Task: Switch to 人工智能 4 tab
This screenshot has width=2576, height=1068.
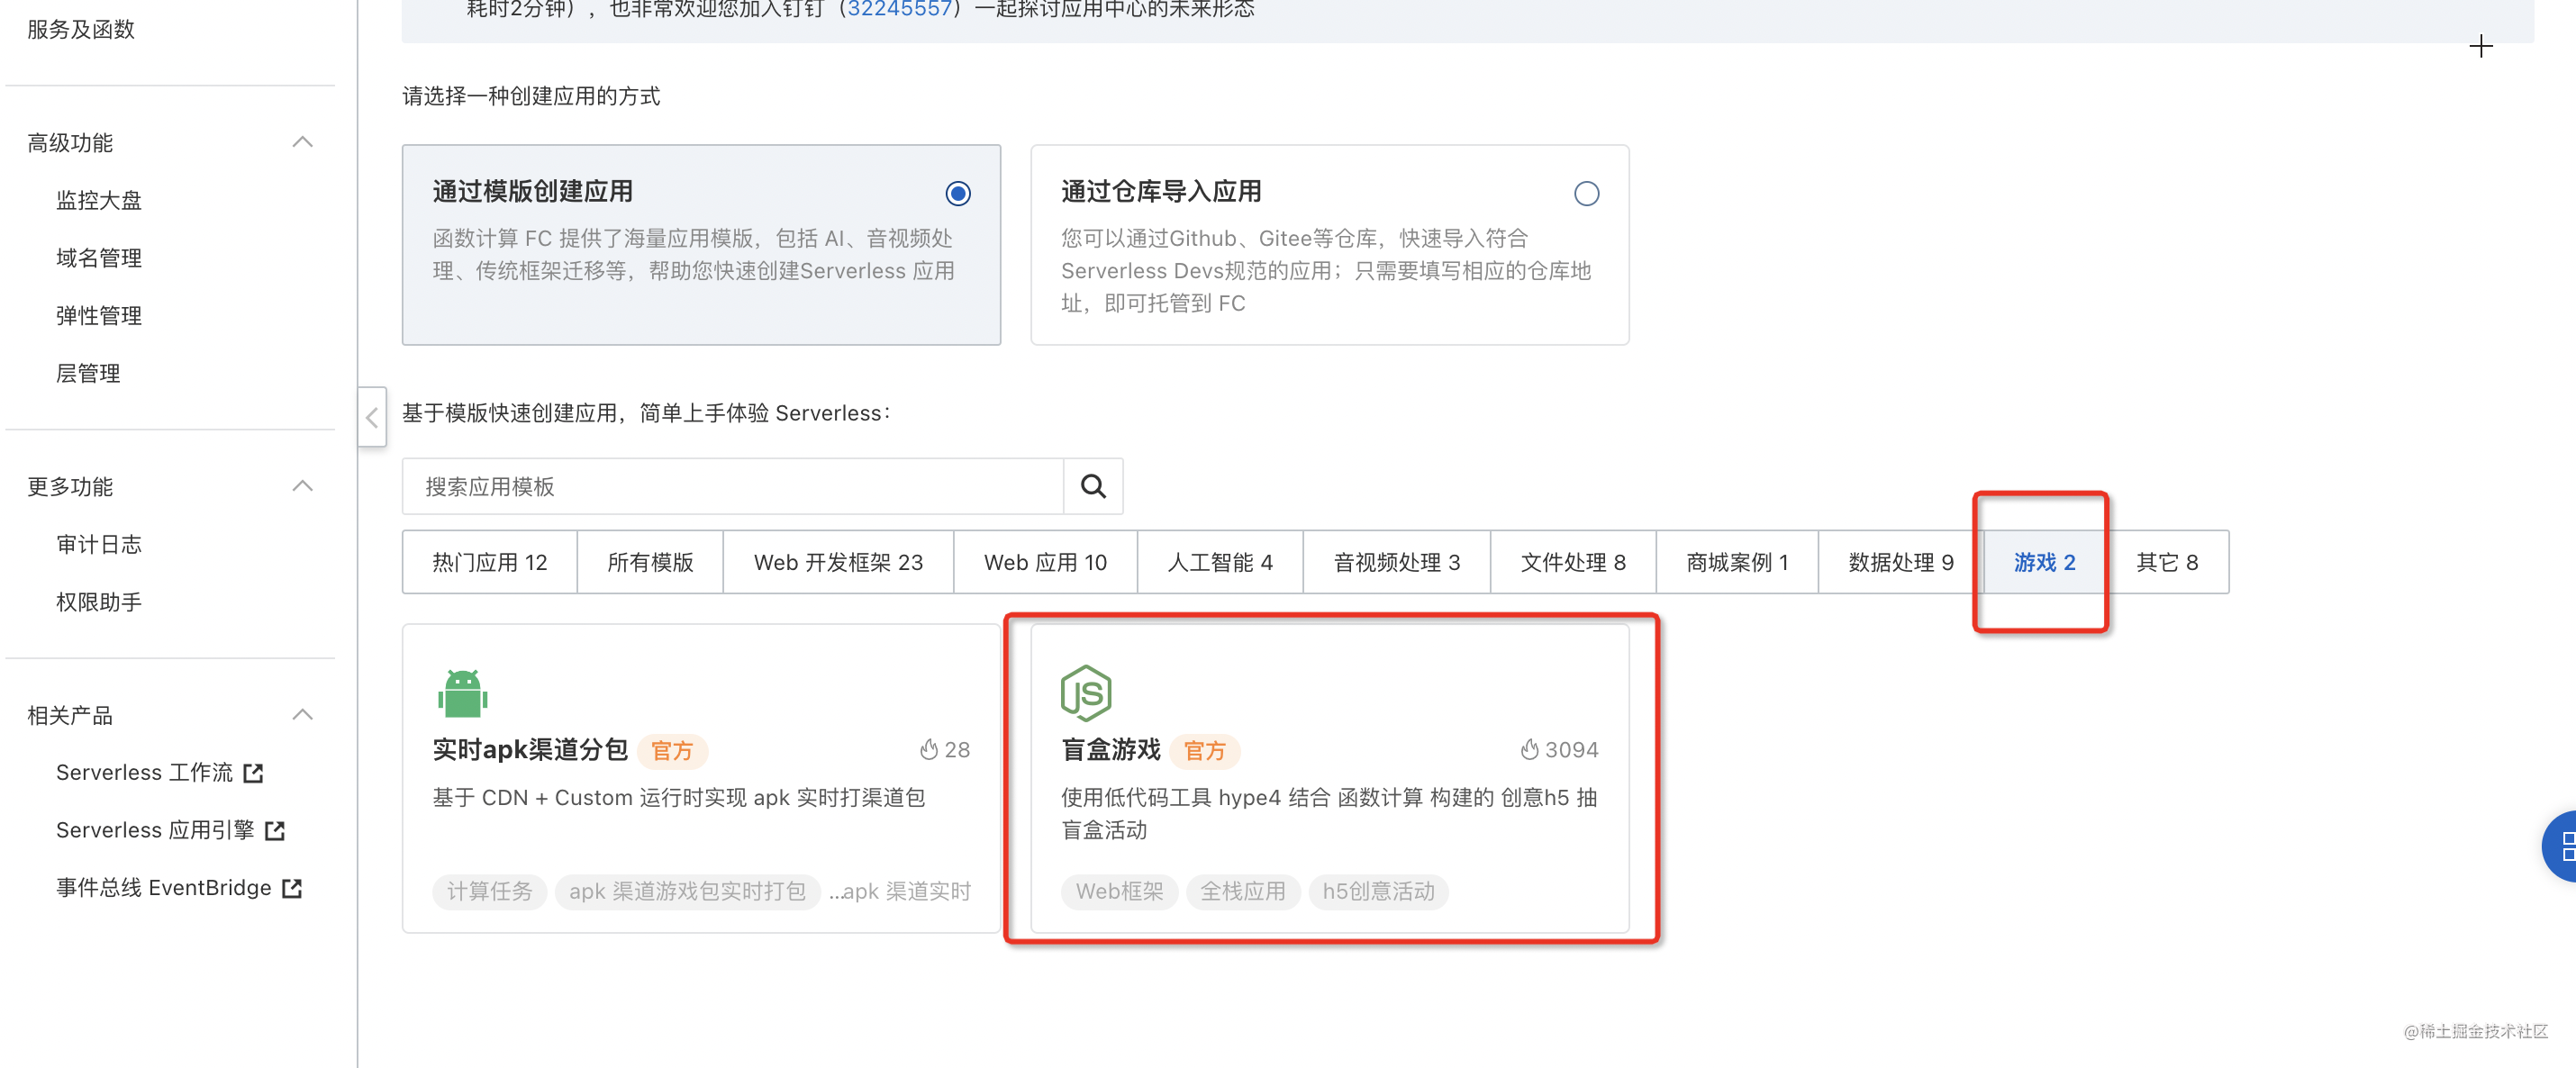Action: point(1220,563)
